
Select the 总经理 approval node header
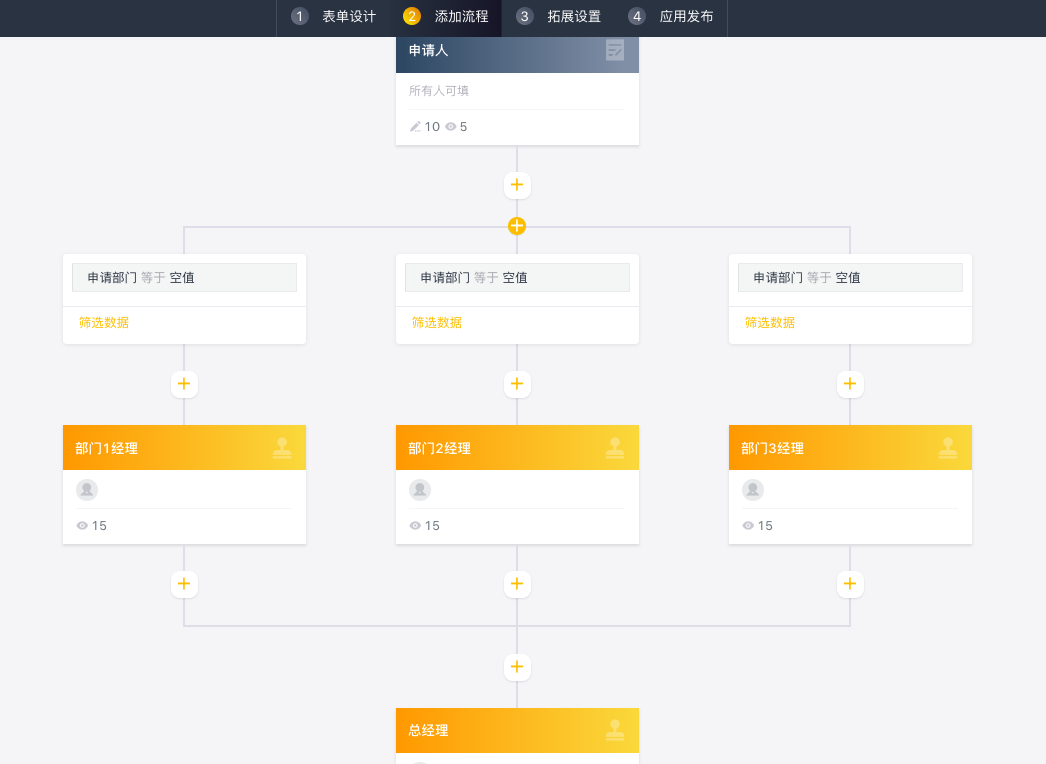pyautogui.click(x=517, y=730)
